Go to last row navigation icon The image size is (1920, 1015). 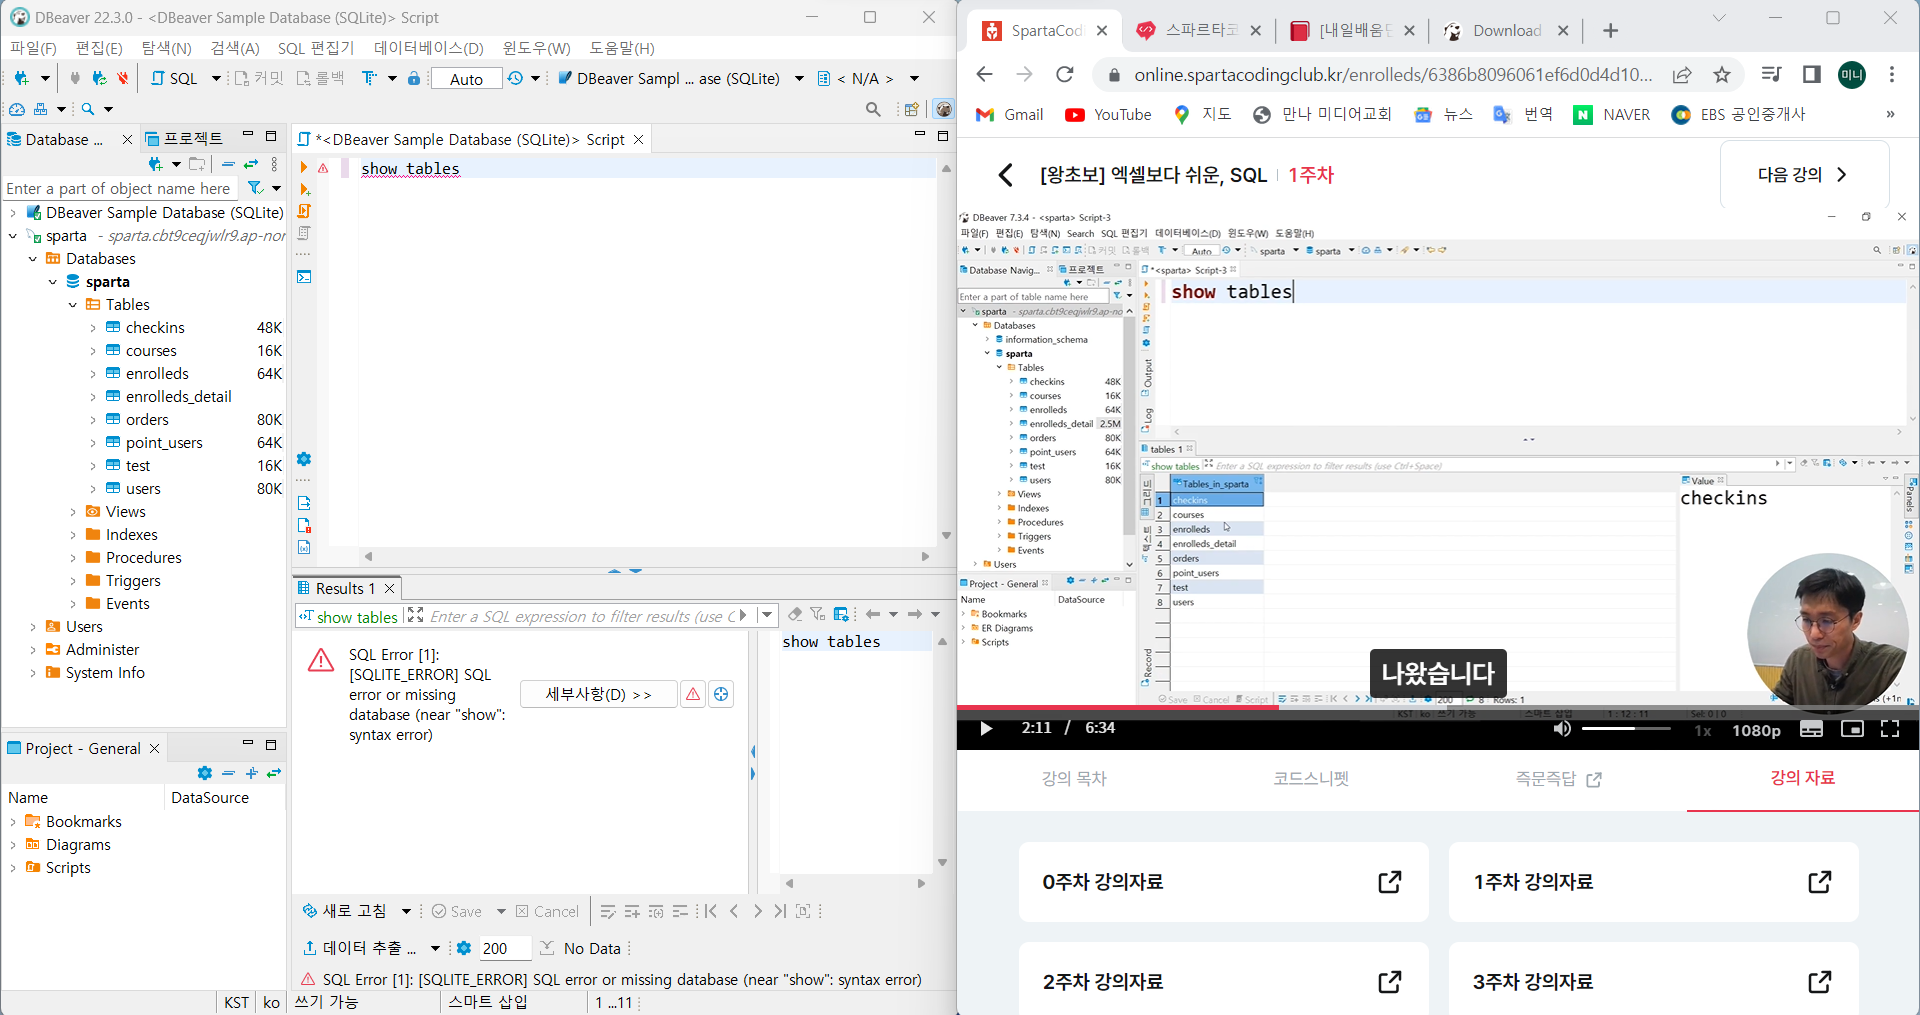point(780,911)
